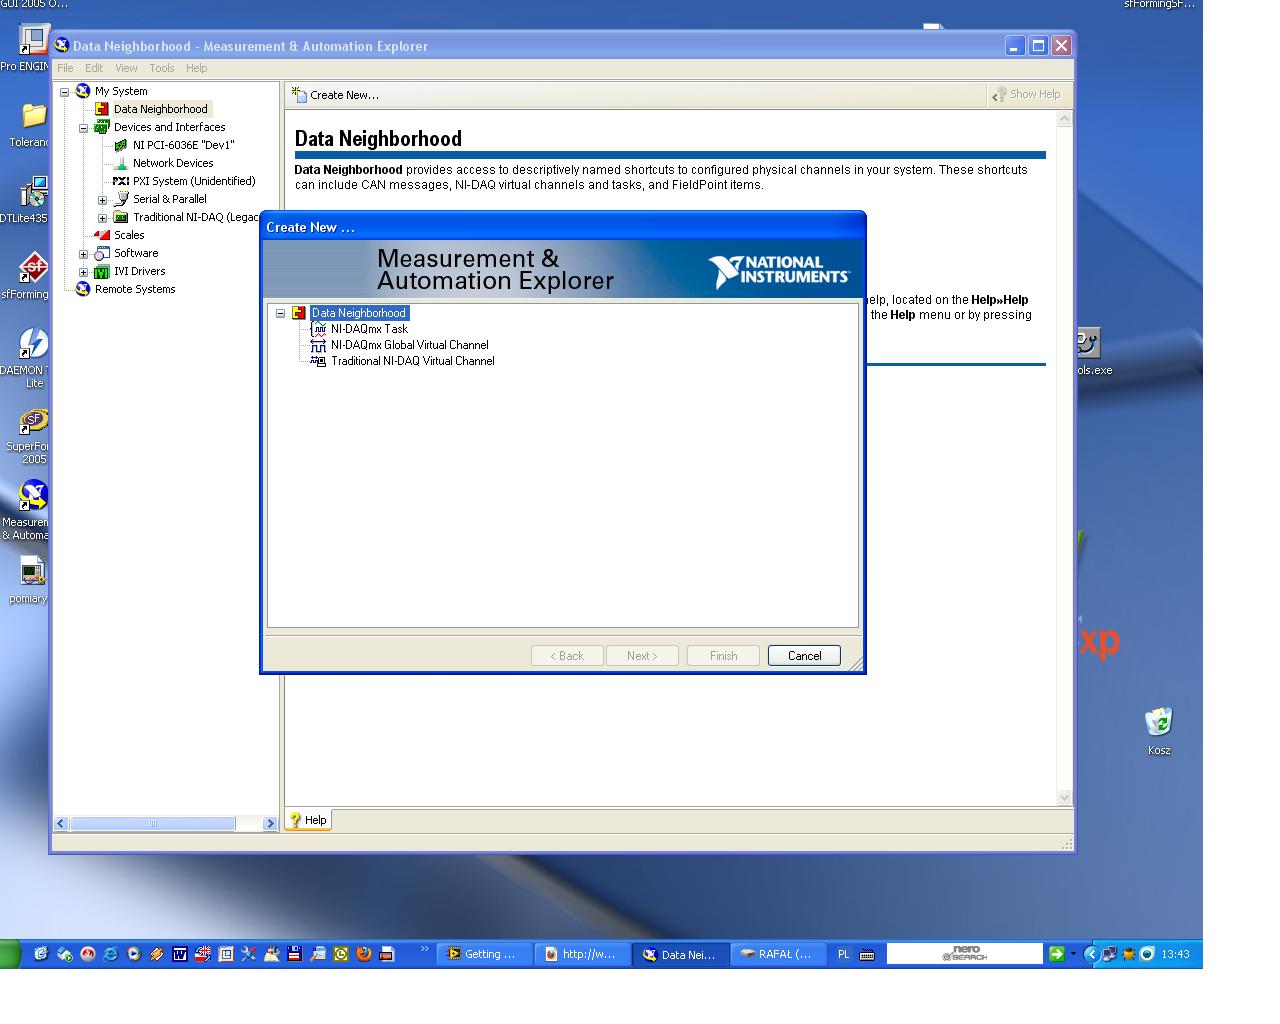
Task: Click the Remote Systems globe icon
Action: [83, 289]
